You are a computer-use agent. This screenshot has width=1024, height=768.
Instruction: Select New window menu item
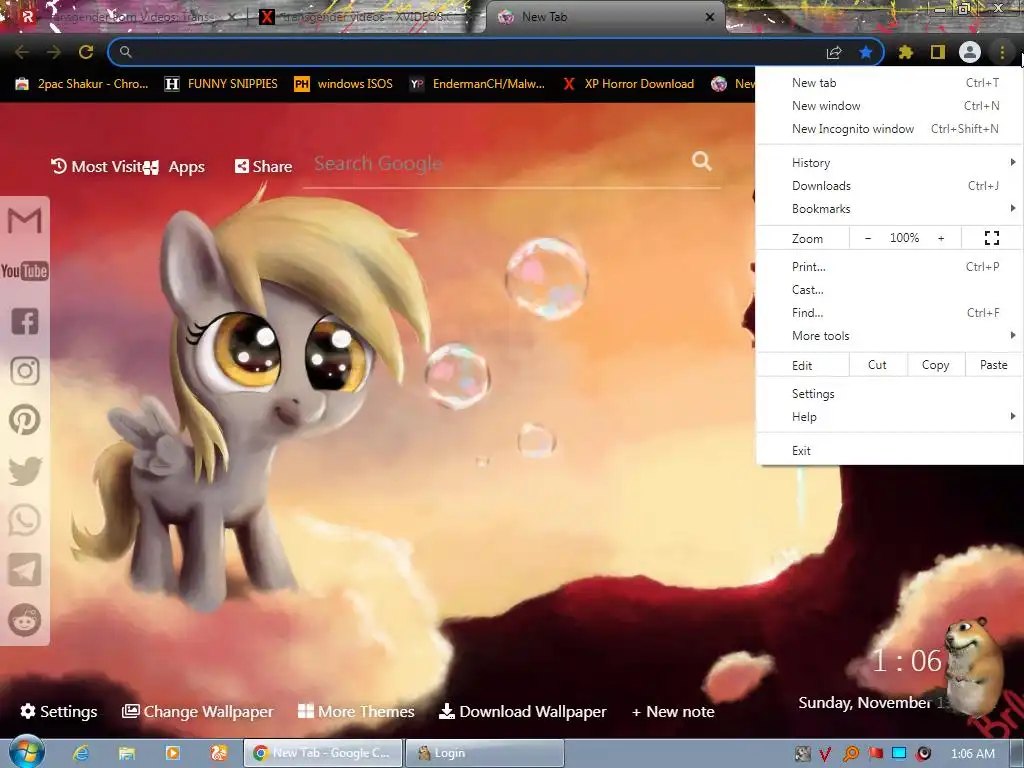coord(889,106)
